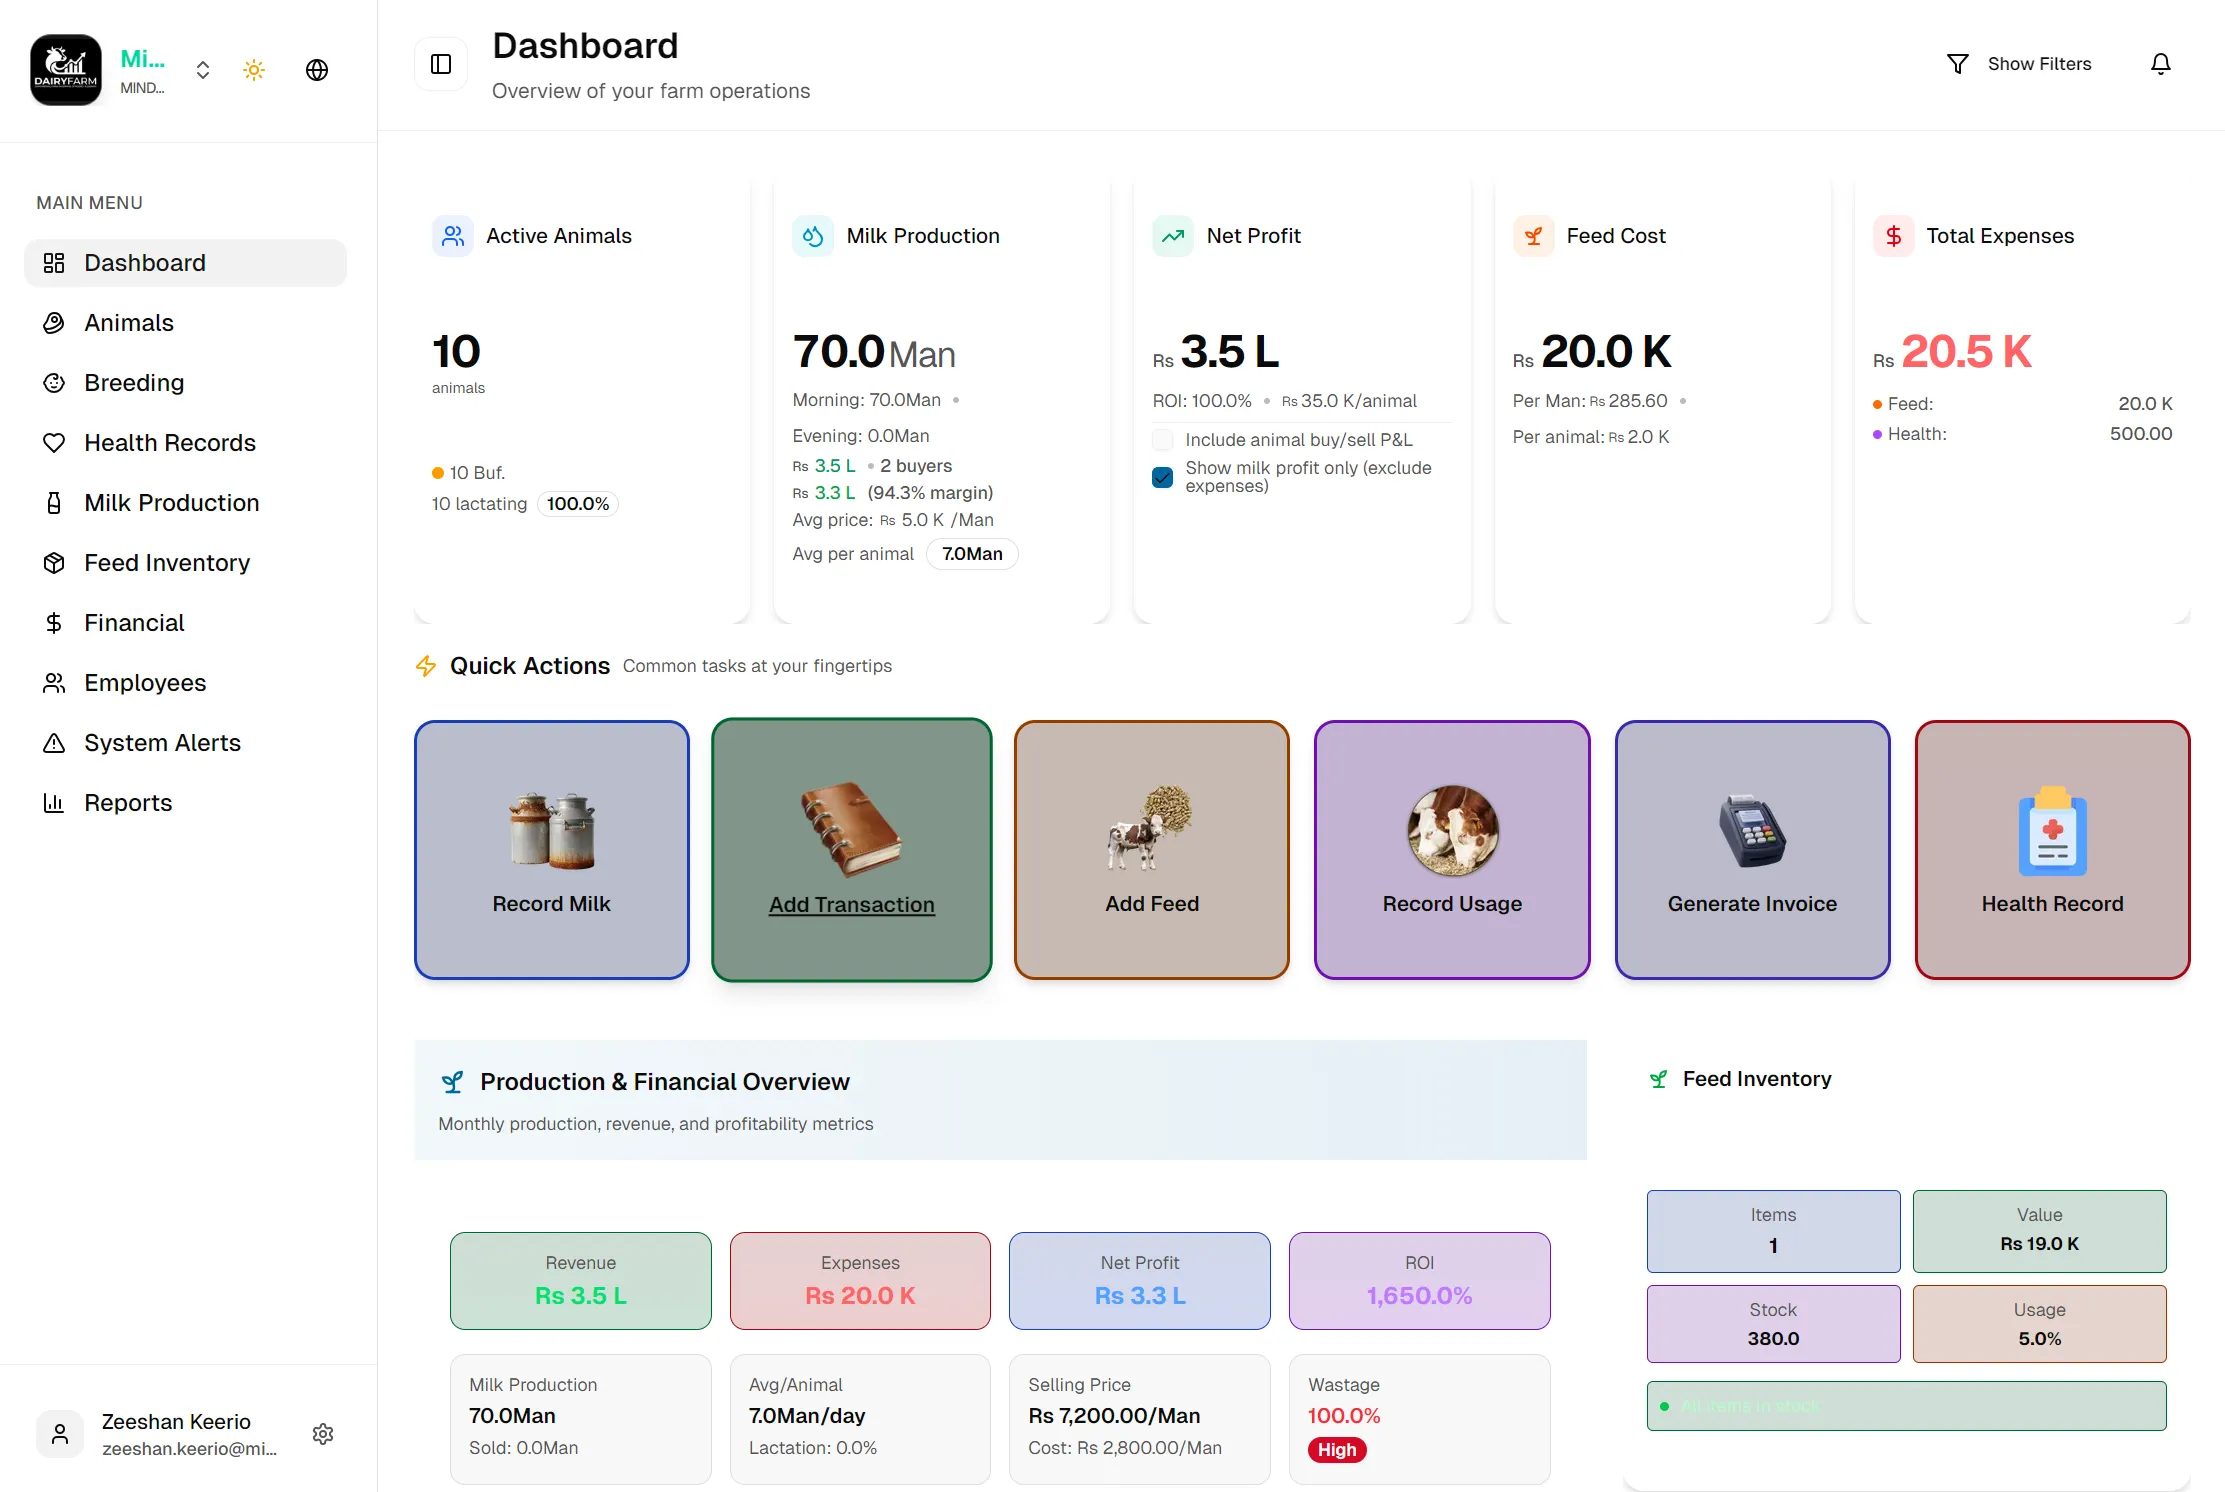Click Generate Invoice quick action
This screenshot has height=1492, width=2225.
coord(1753,850)
